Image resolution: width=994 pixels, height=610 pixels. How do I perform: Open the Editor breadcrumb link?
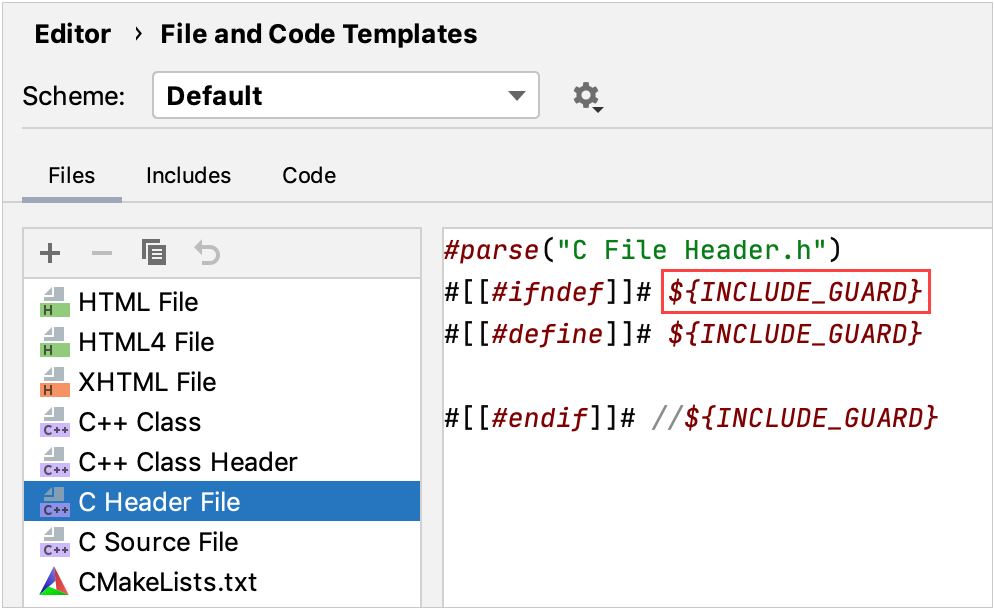click(72, 33)
